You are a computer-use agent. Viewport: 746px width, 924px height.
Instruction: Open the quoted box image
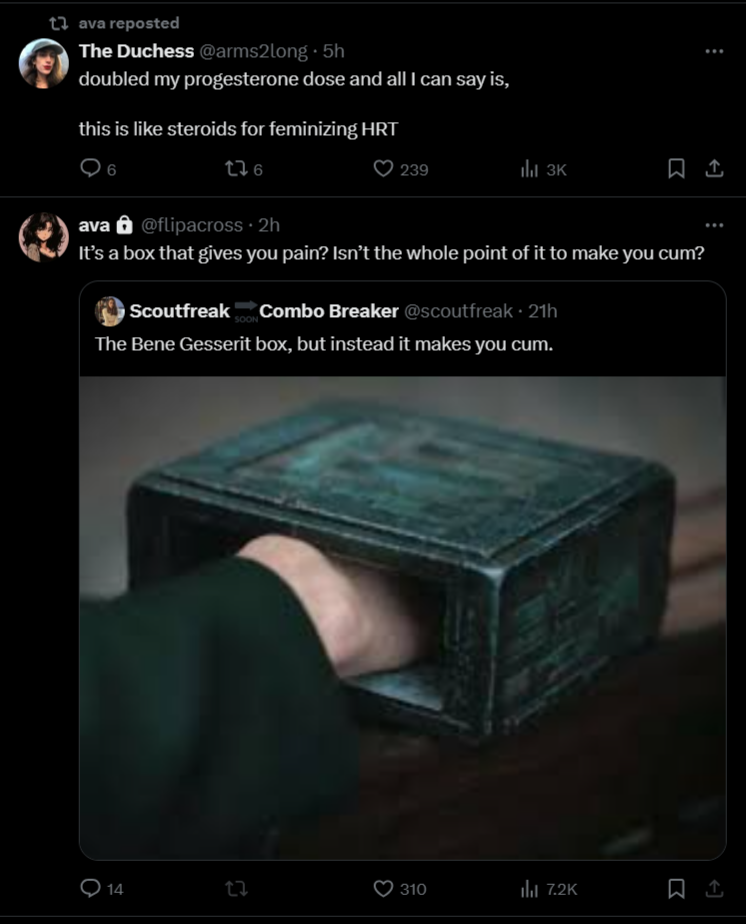(x=402, y=618)
